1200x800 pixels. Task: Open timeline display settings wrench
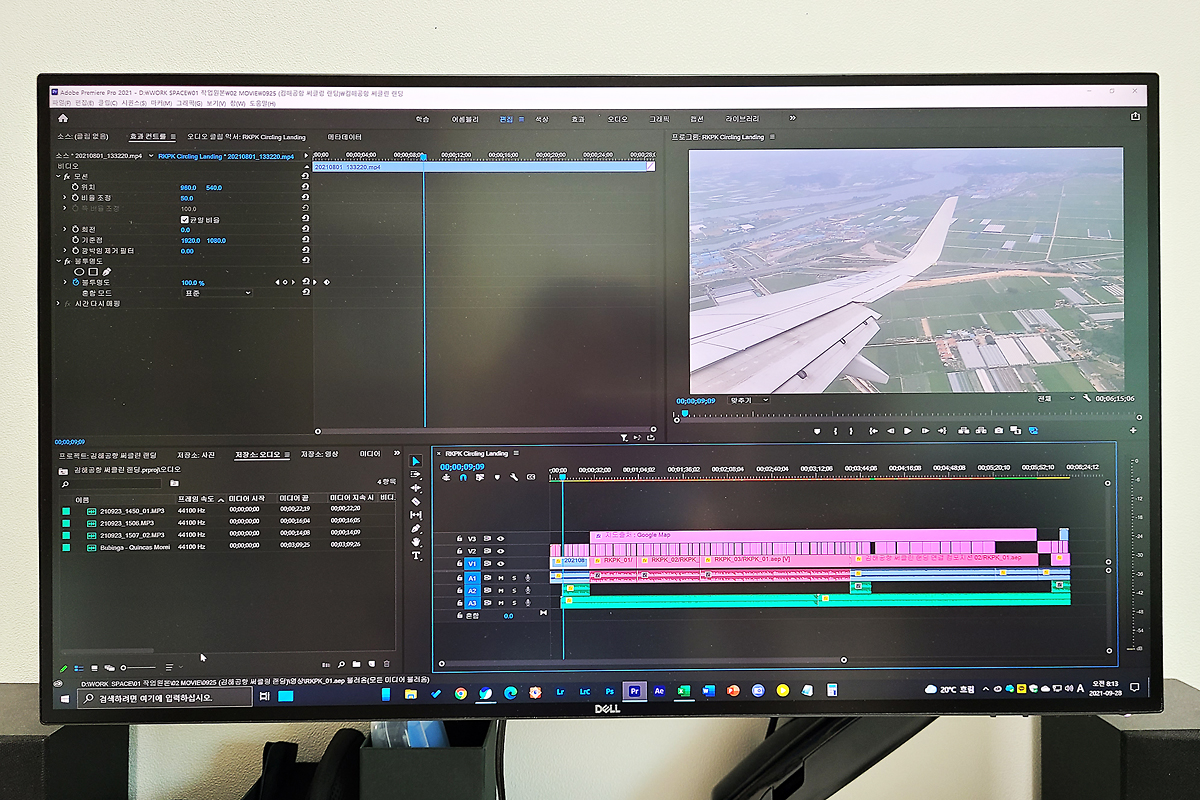[514, 477]
